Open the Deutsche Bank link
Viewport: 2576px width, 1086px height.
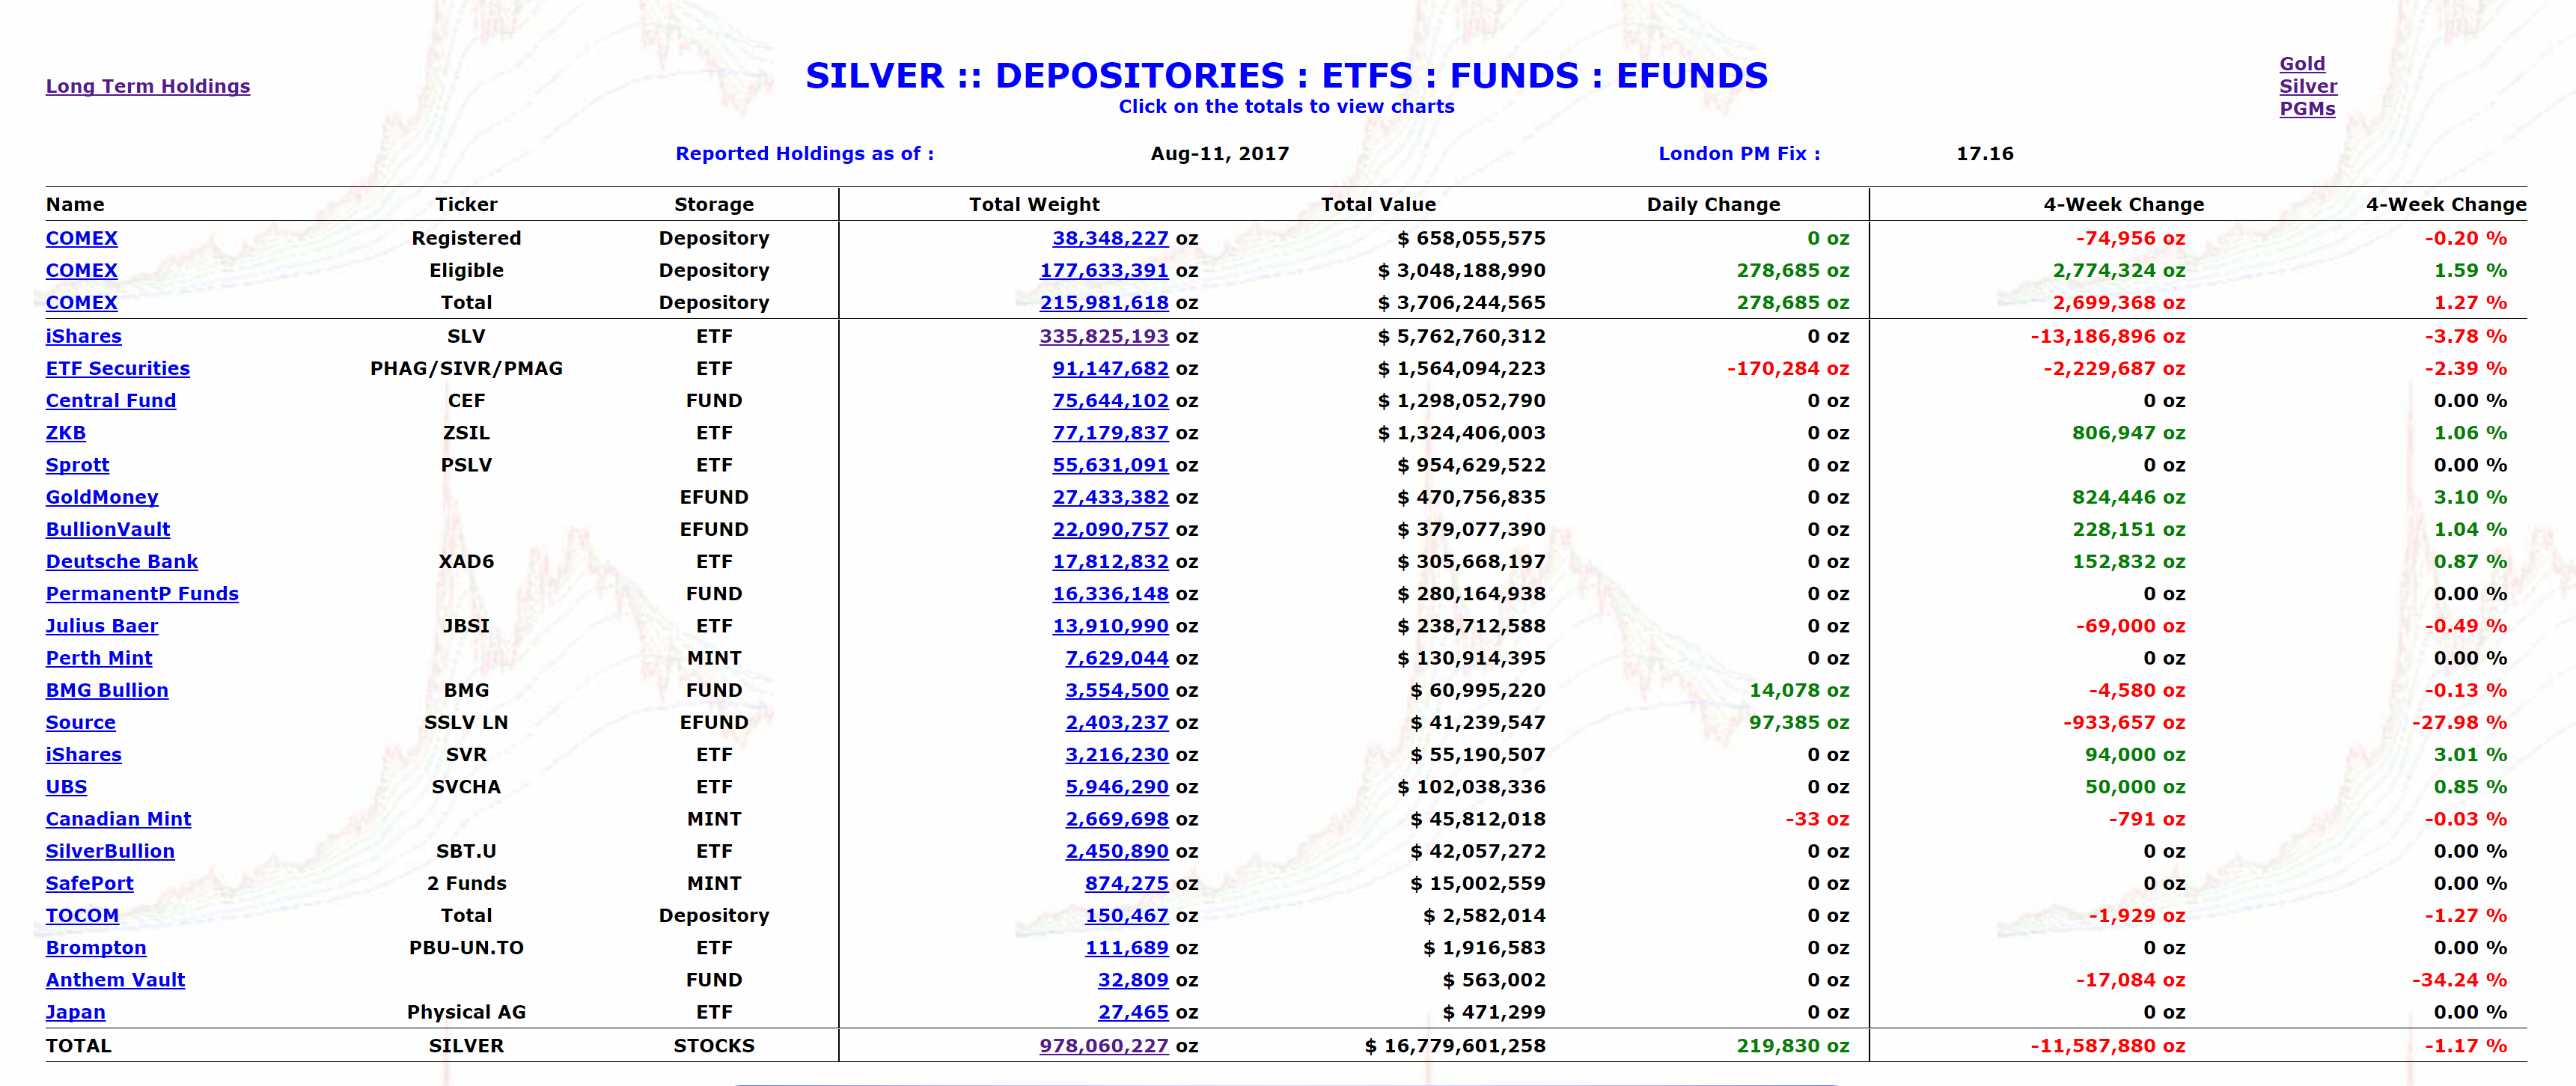122,561
